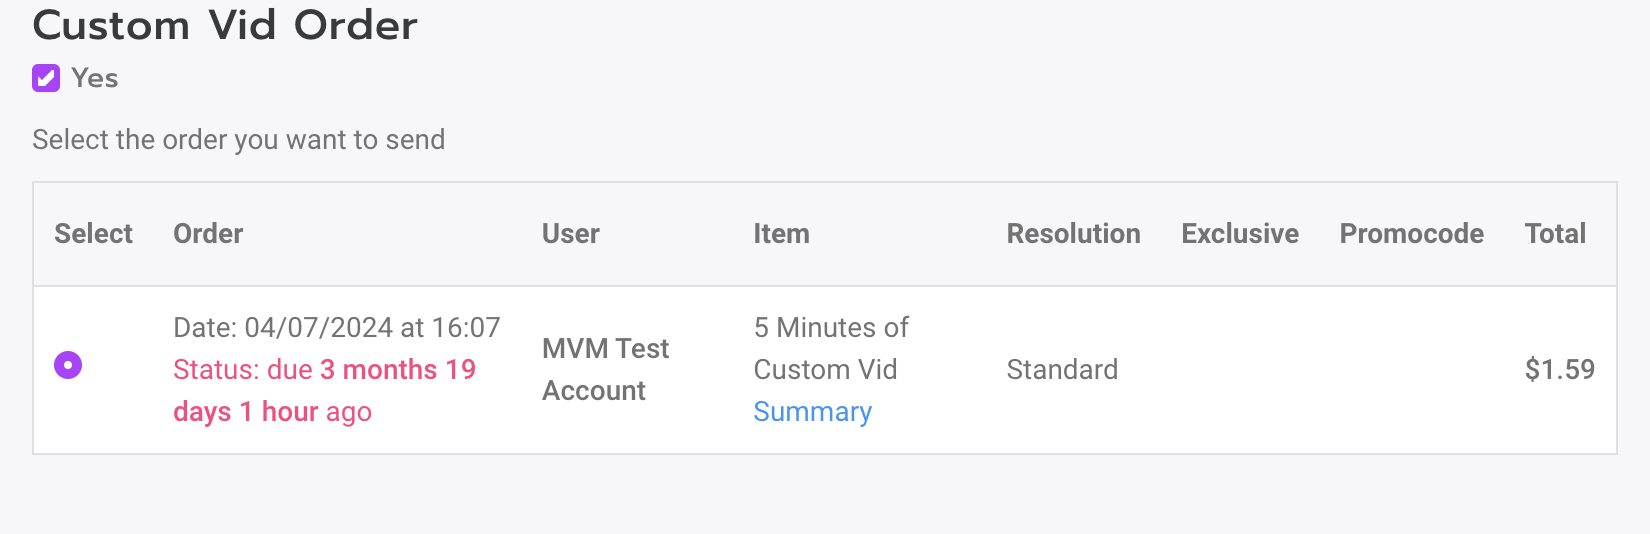Click the Total column header
Image resolution: width=1650 pixels, height=534 pixels.
(x=1555, y=233)
